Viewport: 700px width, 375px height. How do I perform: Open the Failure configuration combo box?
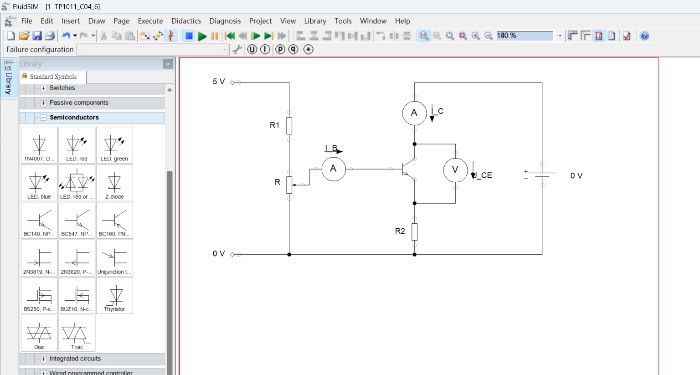click(153, 50)
